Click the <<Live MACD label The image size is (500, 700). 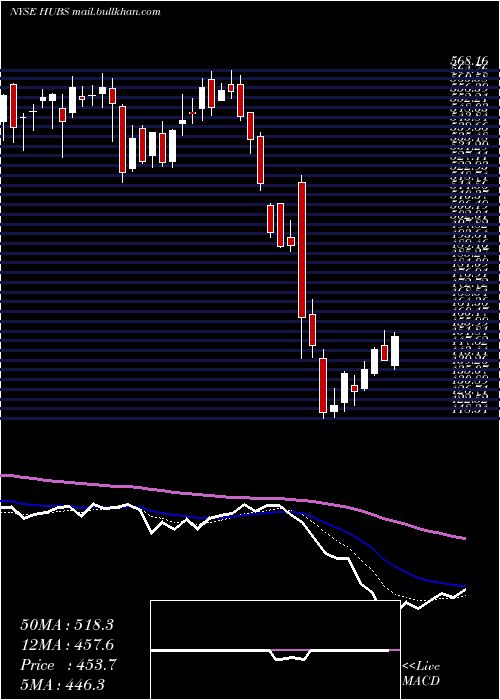click(x=421, y=674)
